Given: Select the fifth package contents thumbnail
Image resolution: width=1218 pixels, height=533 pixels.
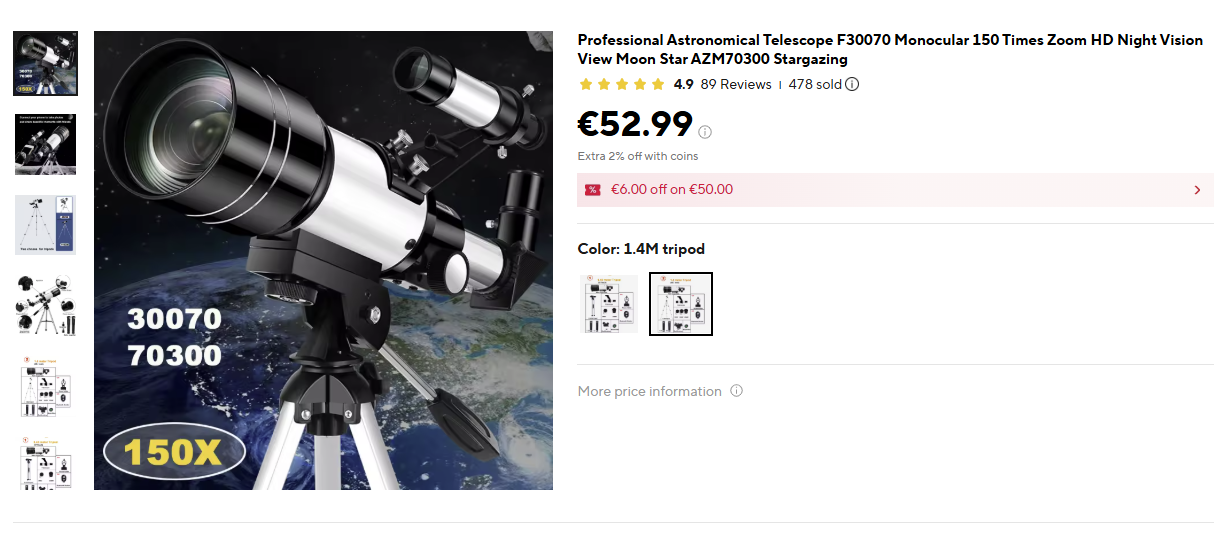Looking at the screenshot, I should tap(45, 385).
